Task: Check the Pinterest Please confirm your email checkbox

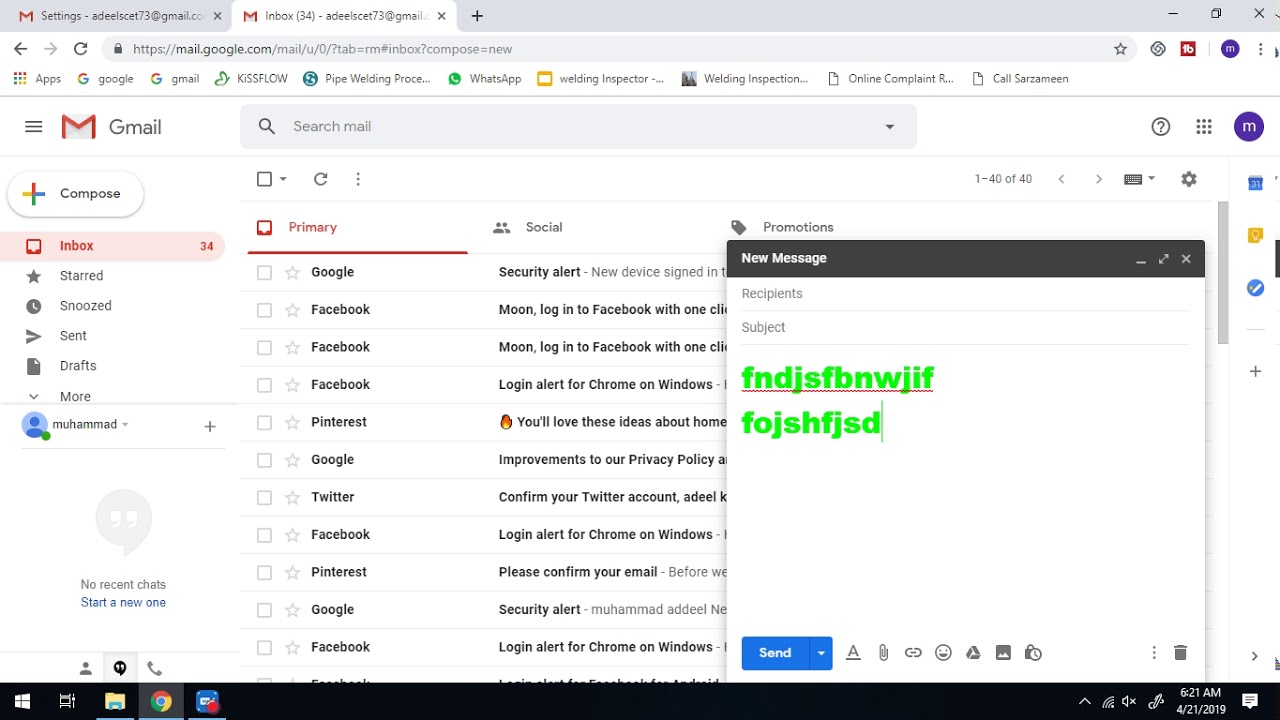Action: click(x=264, y=572)
